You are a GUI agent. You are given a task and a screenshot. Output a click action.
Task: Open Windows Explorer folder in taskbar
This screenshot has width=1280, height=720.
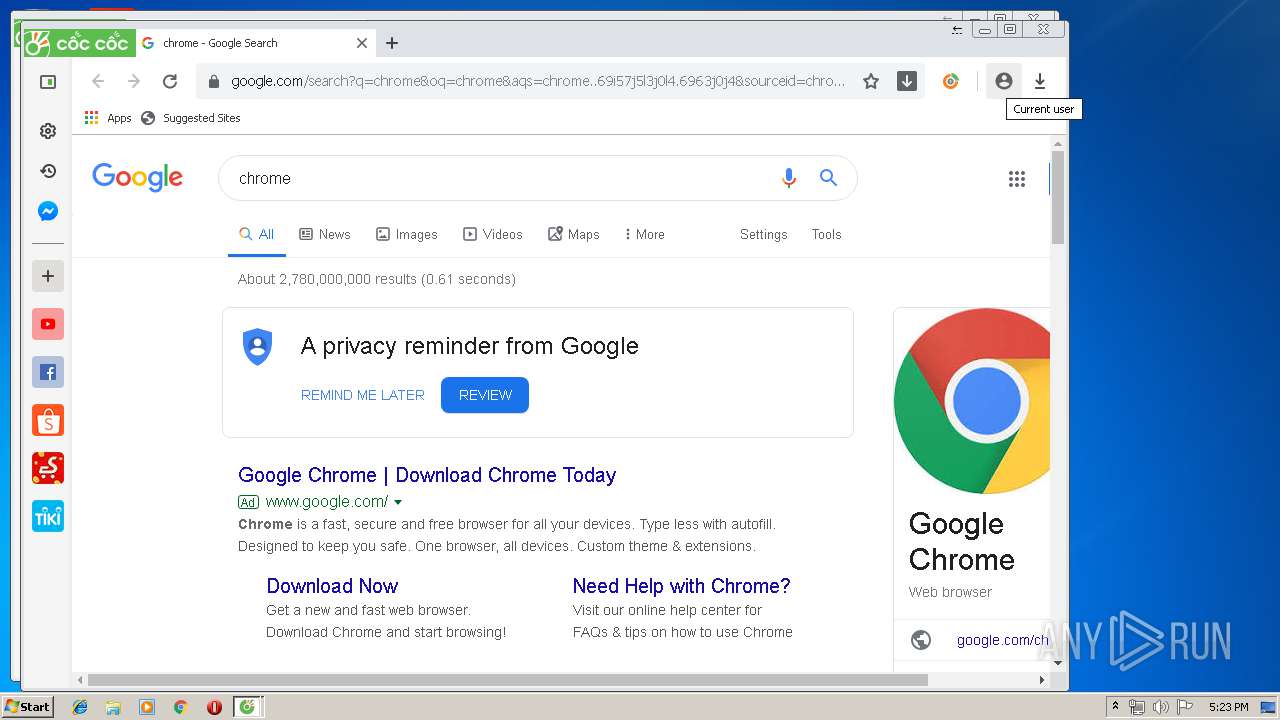tap(113, 707)
